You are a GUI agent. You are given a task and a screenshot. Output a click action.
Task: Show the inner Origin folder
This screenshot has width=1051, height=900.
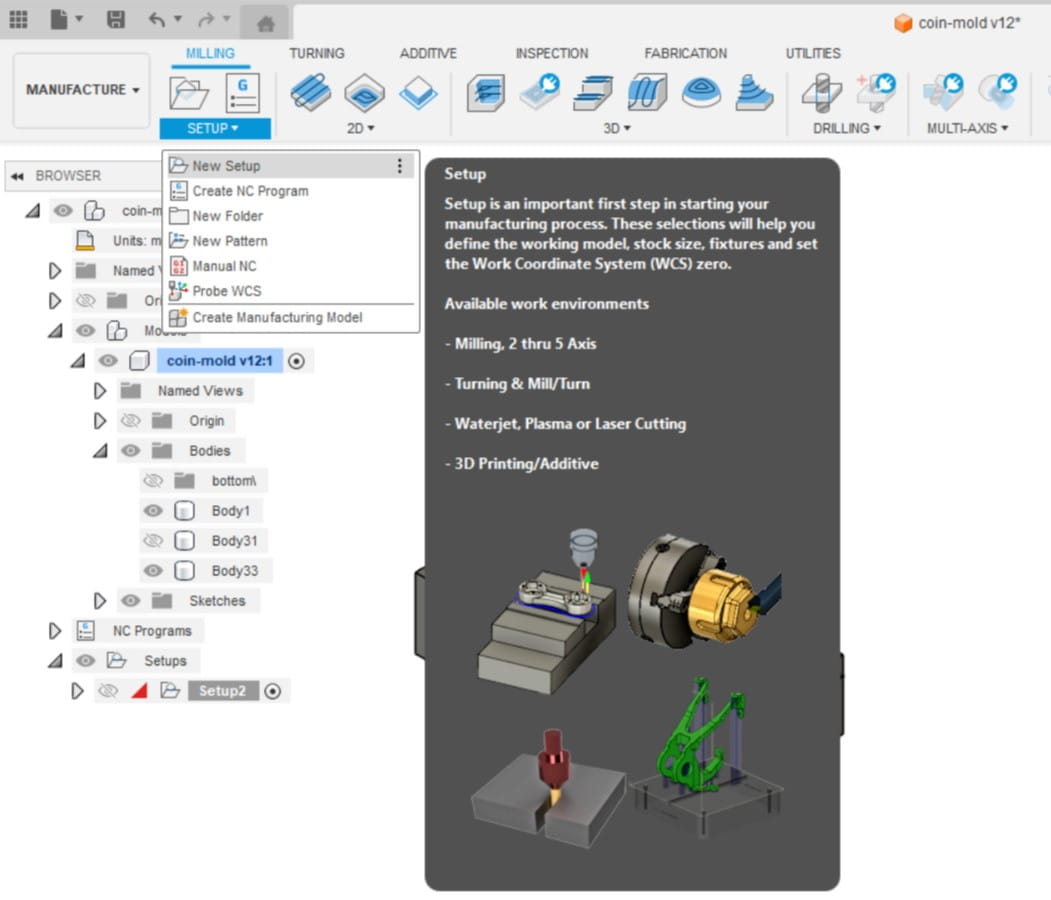(131, 421)
